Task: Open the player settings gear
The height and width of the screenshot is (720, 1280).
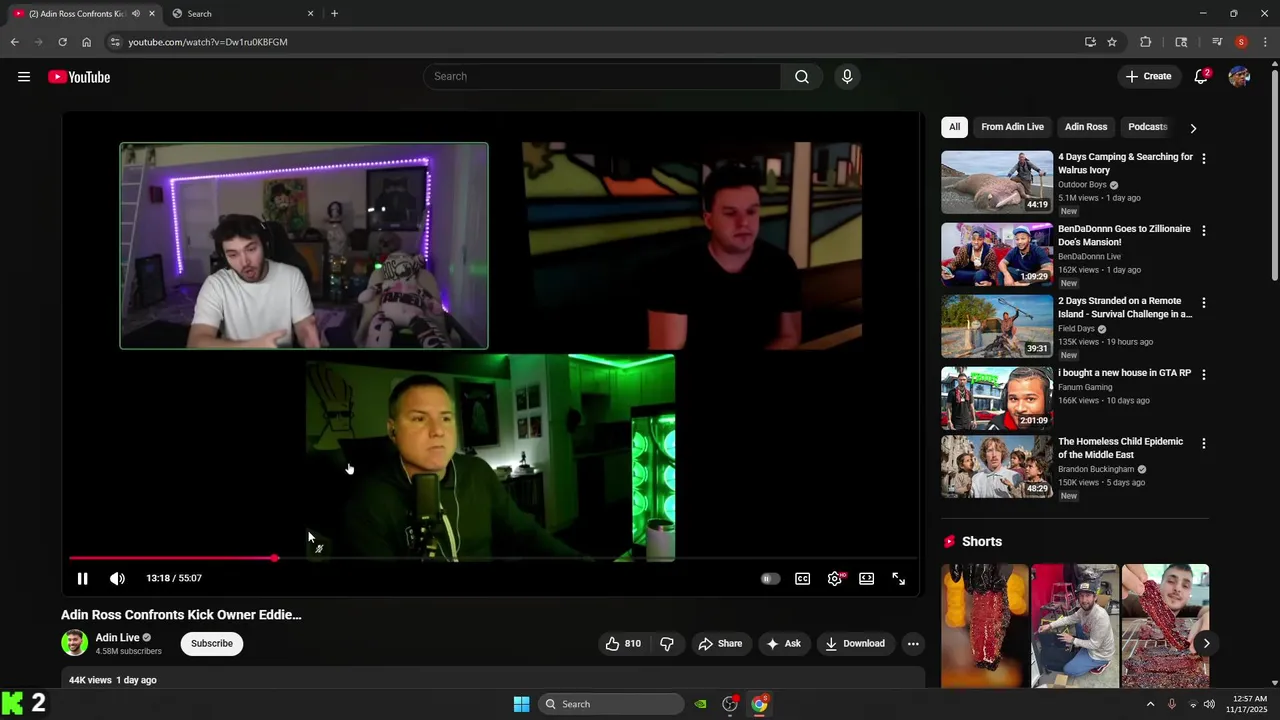Action: pos(835,578)
